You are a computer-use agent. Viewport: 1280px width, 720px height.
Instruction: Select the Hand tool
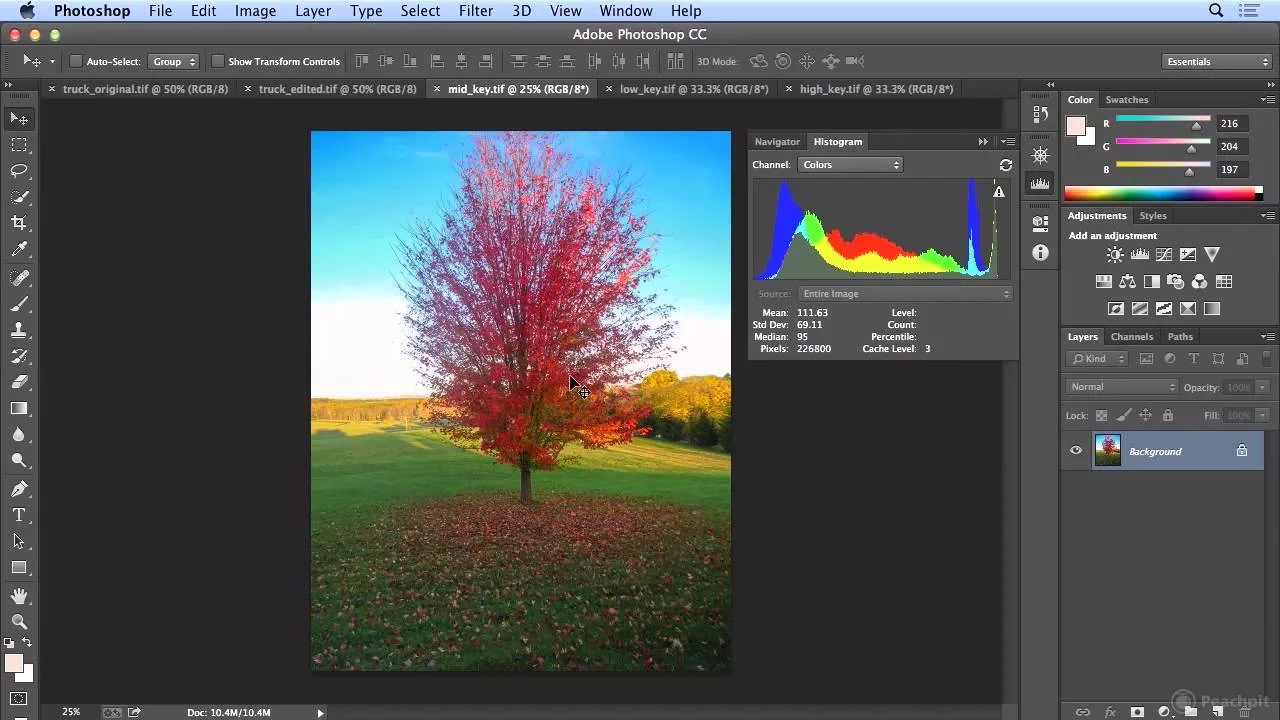coord(19,596)
